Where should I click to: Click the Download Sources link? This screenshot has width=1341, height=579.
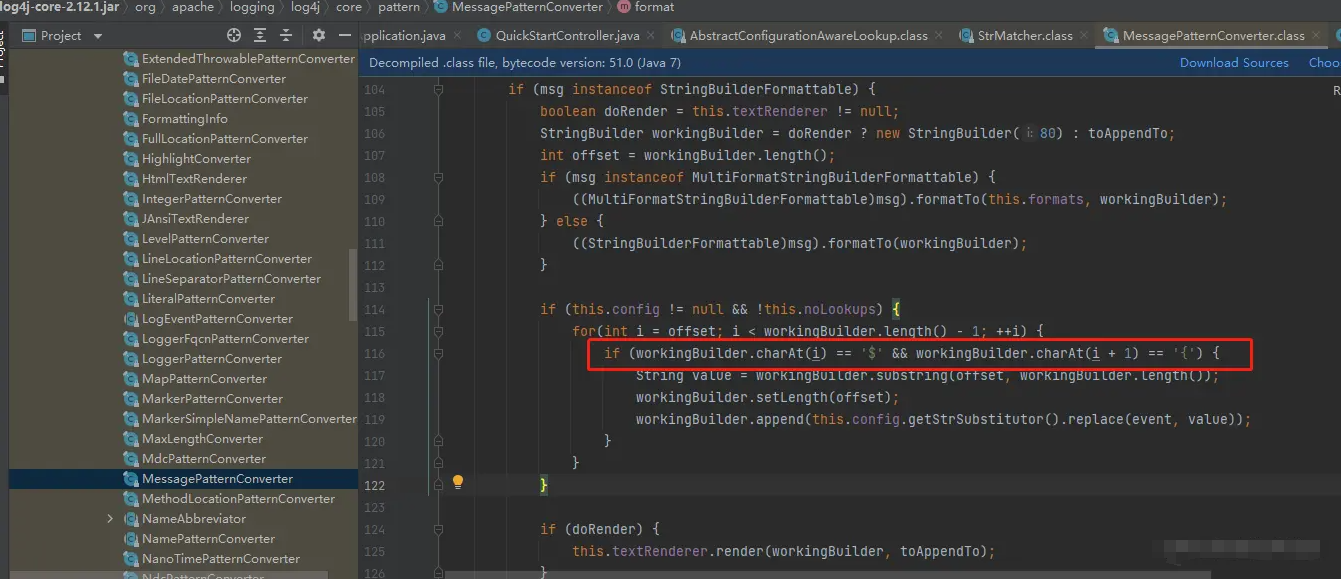click(x=1234, y=62)
